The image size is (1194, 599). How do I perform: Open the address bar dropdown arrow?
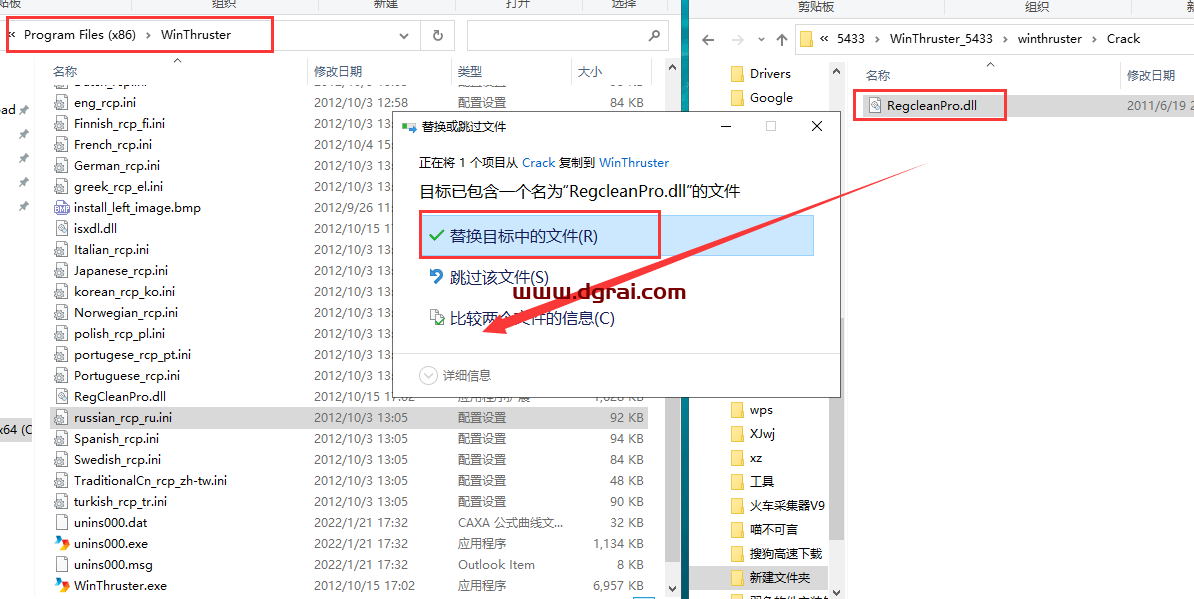pos(404,35)
